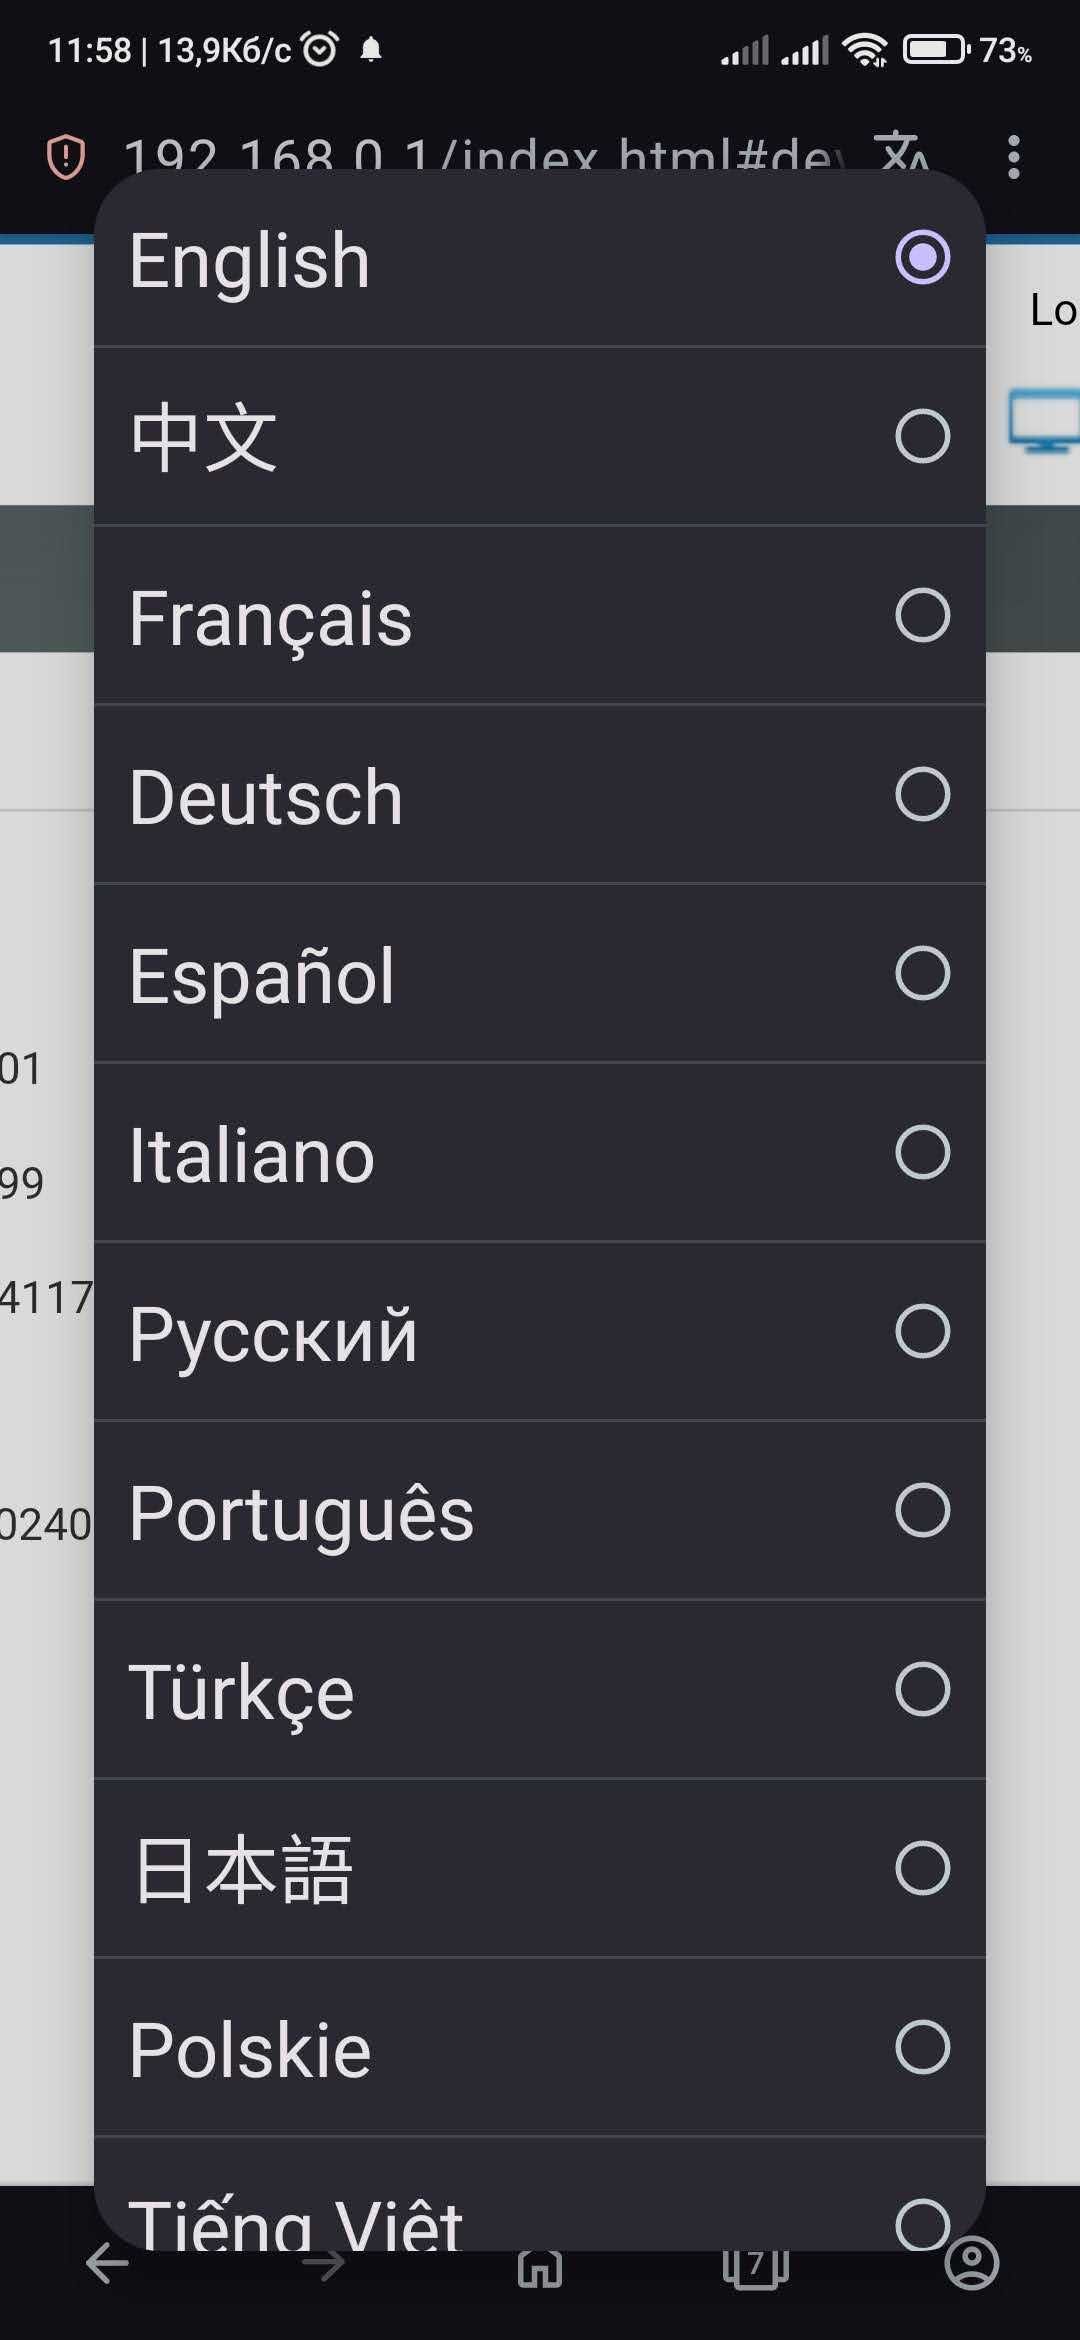The width and height of the screenshot is (1080, 2340).
Task: Open the profile account icon
Action: [972, 2264]
